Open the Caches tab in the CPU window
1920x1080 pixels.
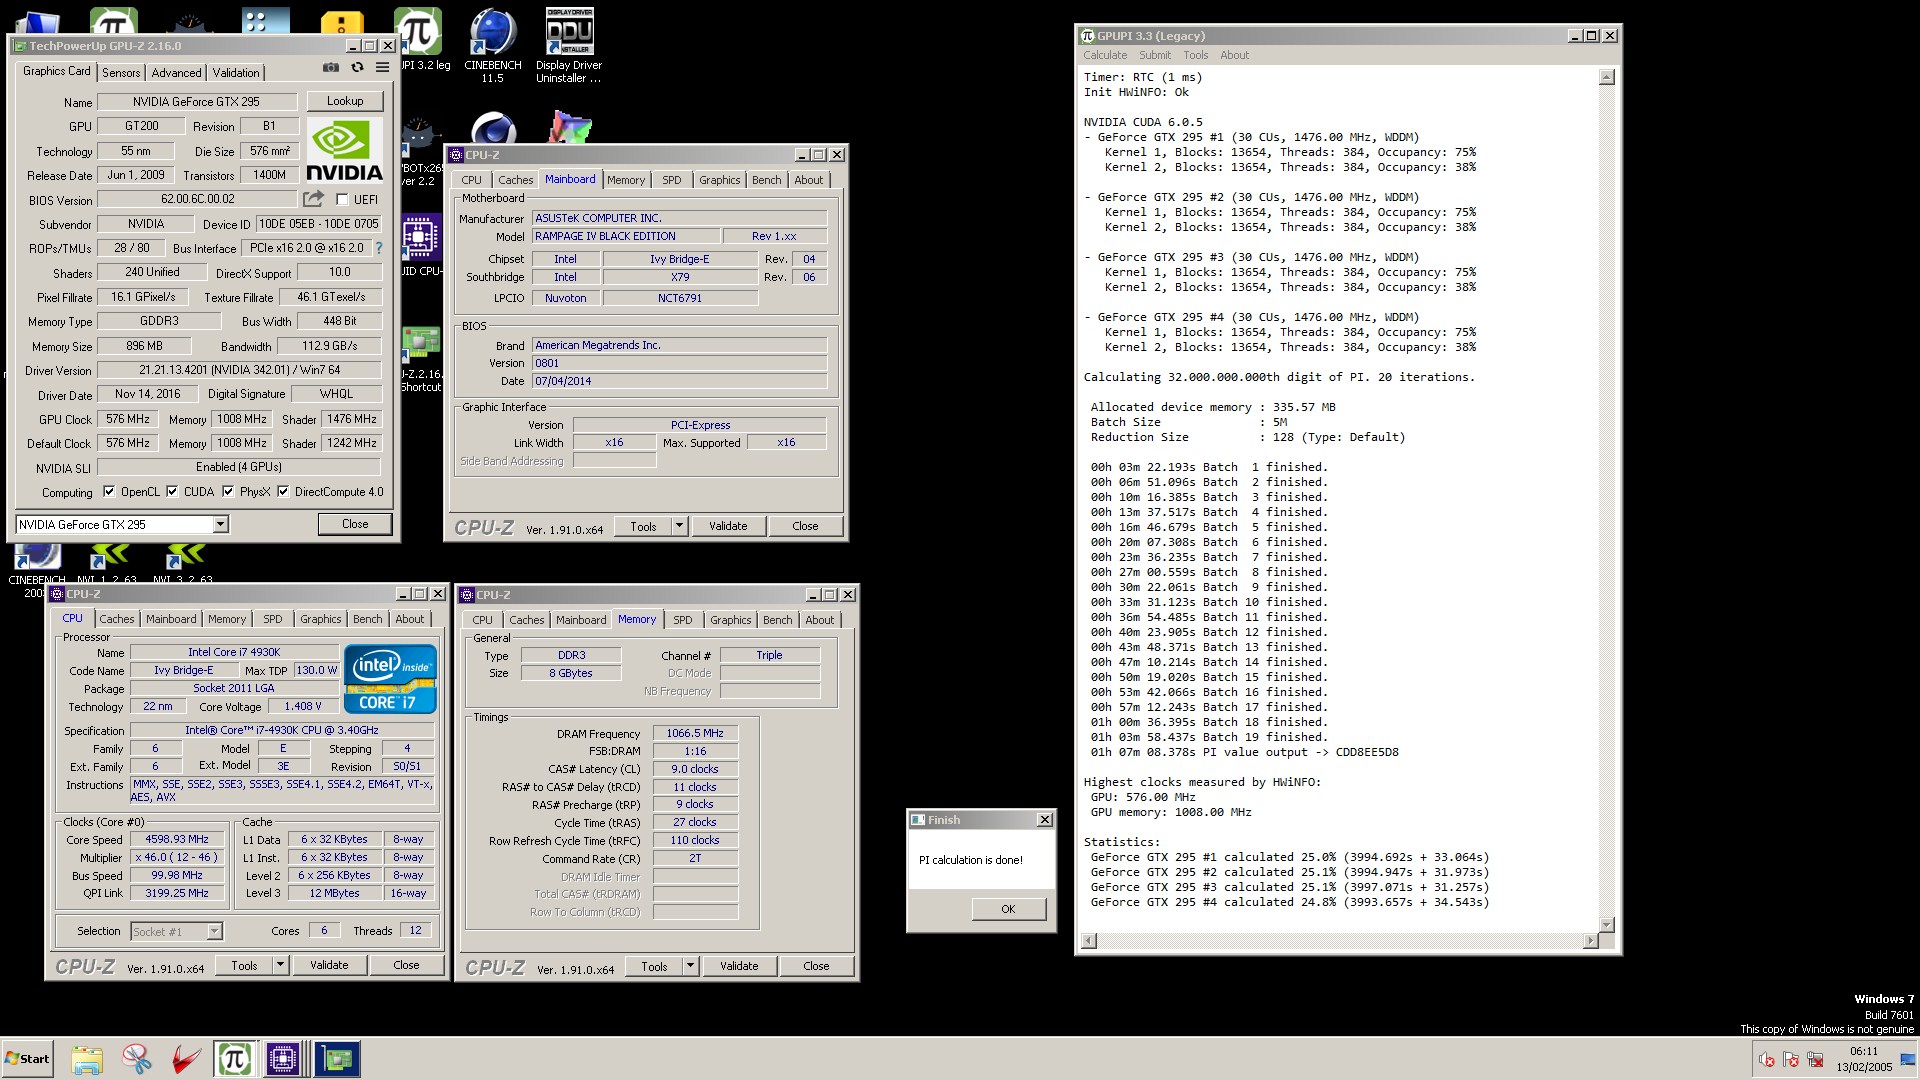tap(117, 619)
